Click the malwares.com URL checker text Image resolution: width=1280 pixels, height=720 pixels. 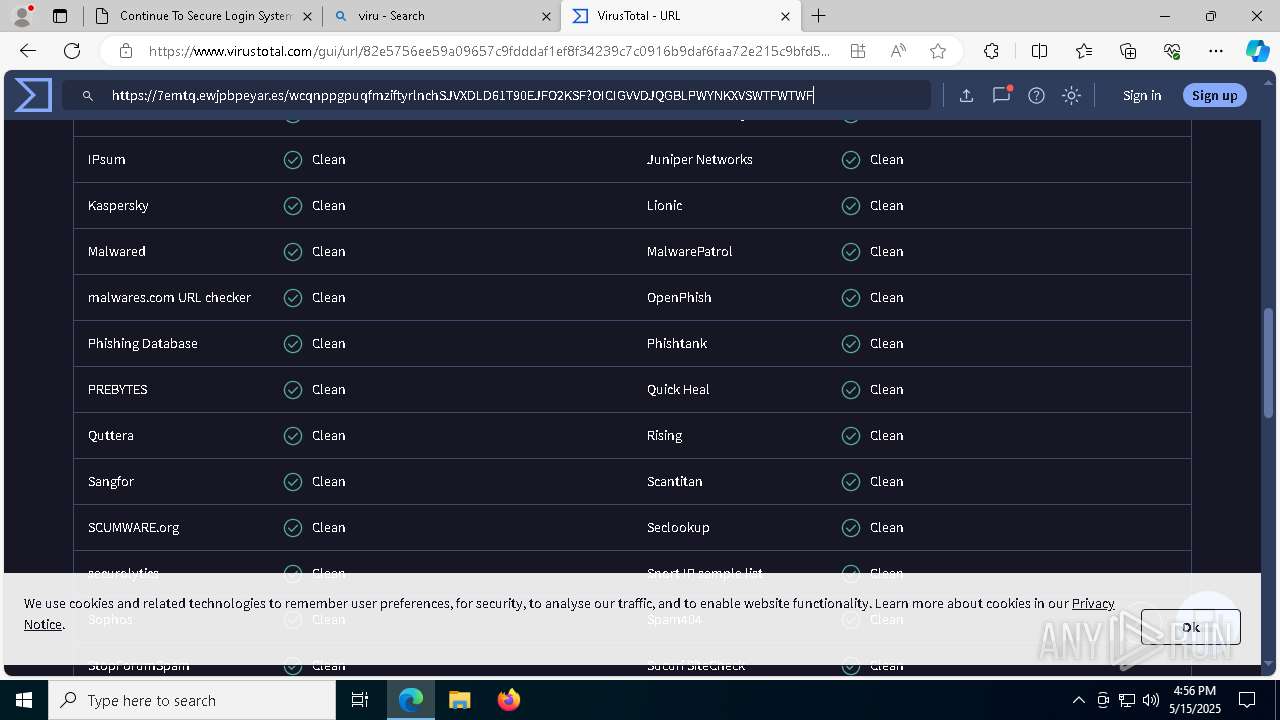(169, 297)
